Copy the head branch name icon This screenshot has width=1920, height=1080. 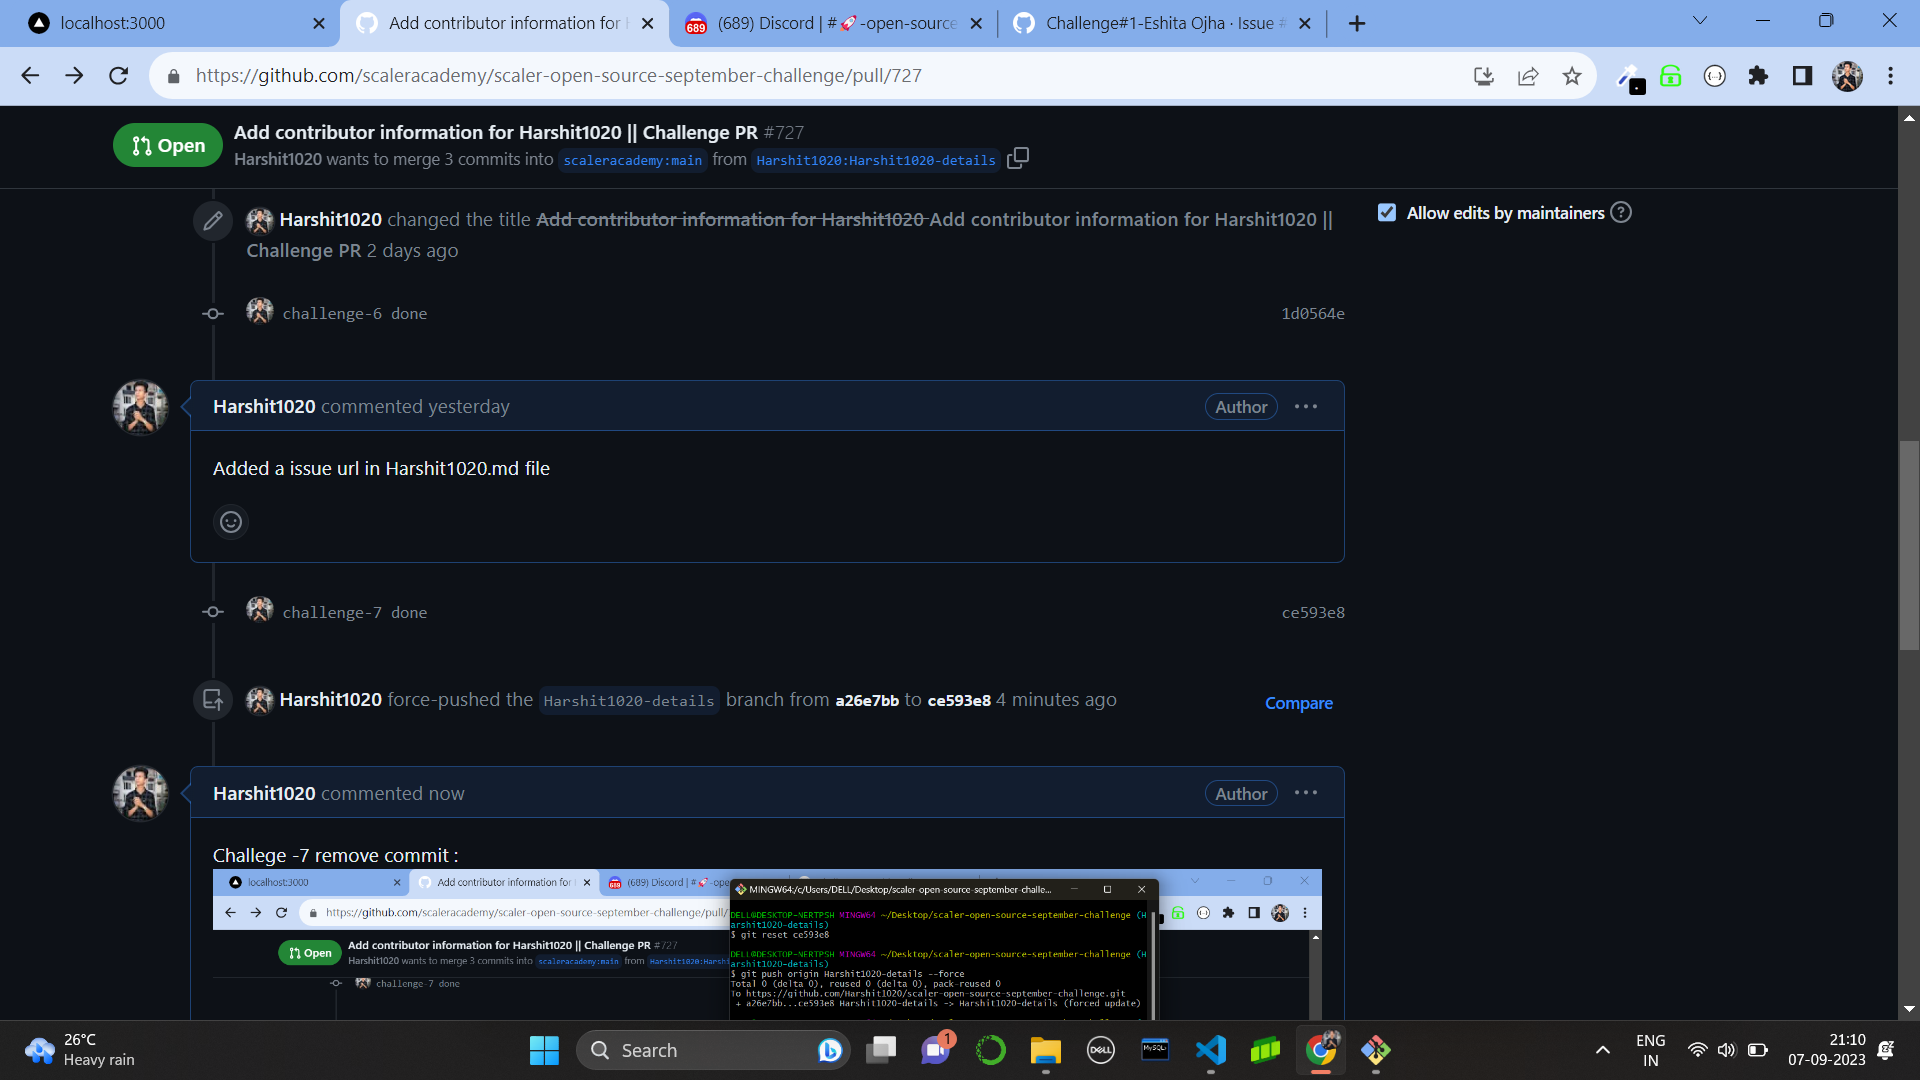point(1017,159)
